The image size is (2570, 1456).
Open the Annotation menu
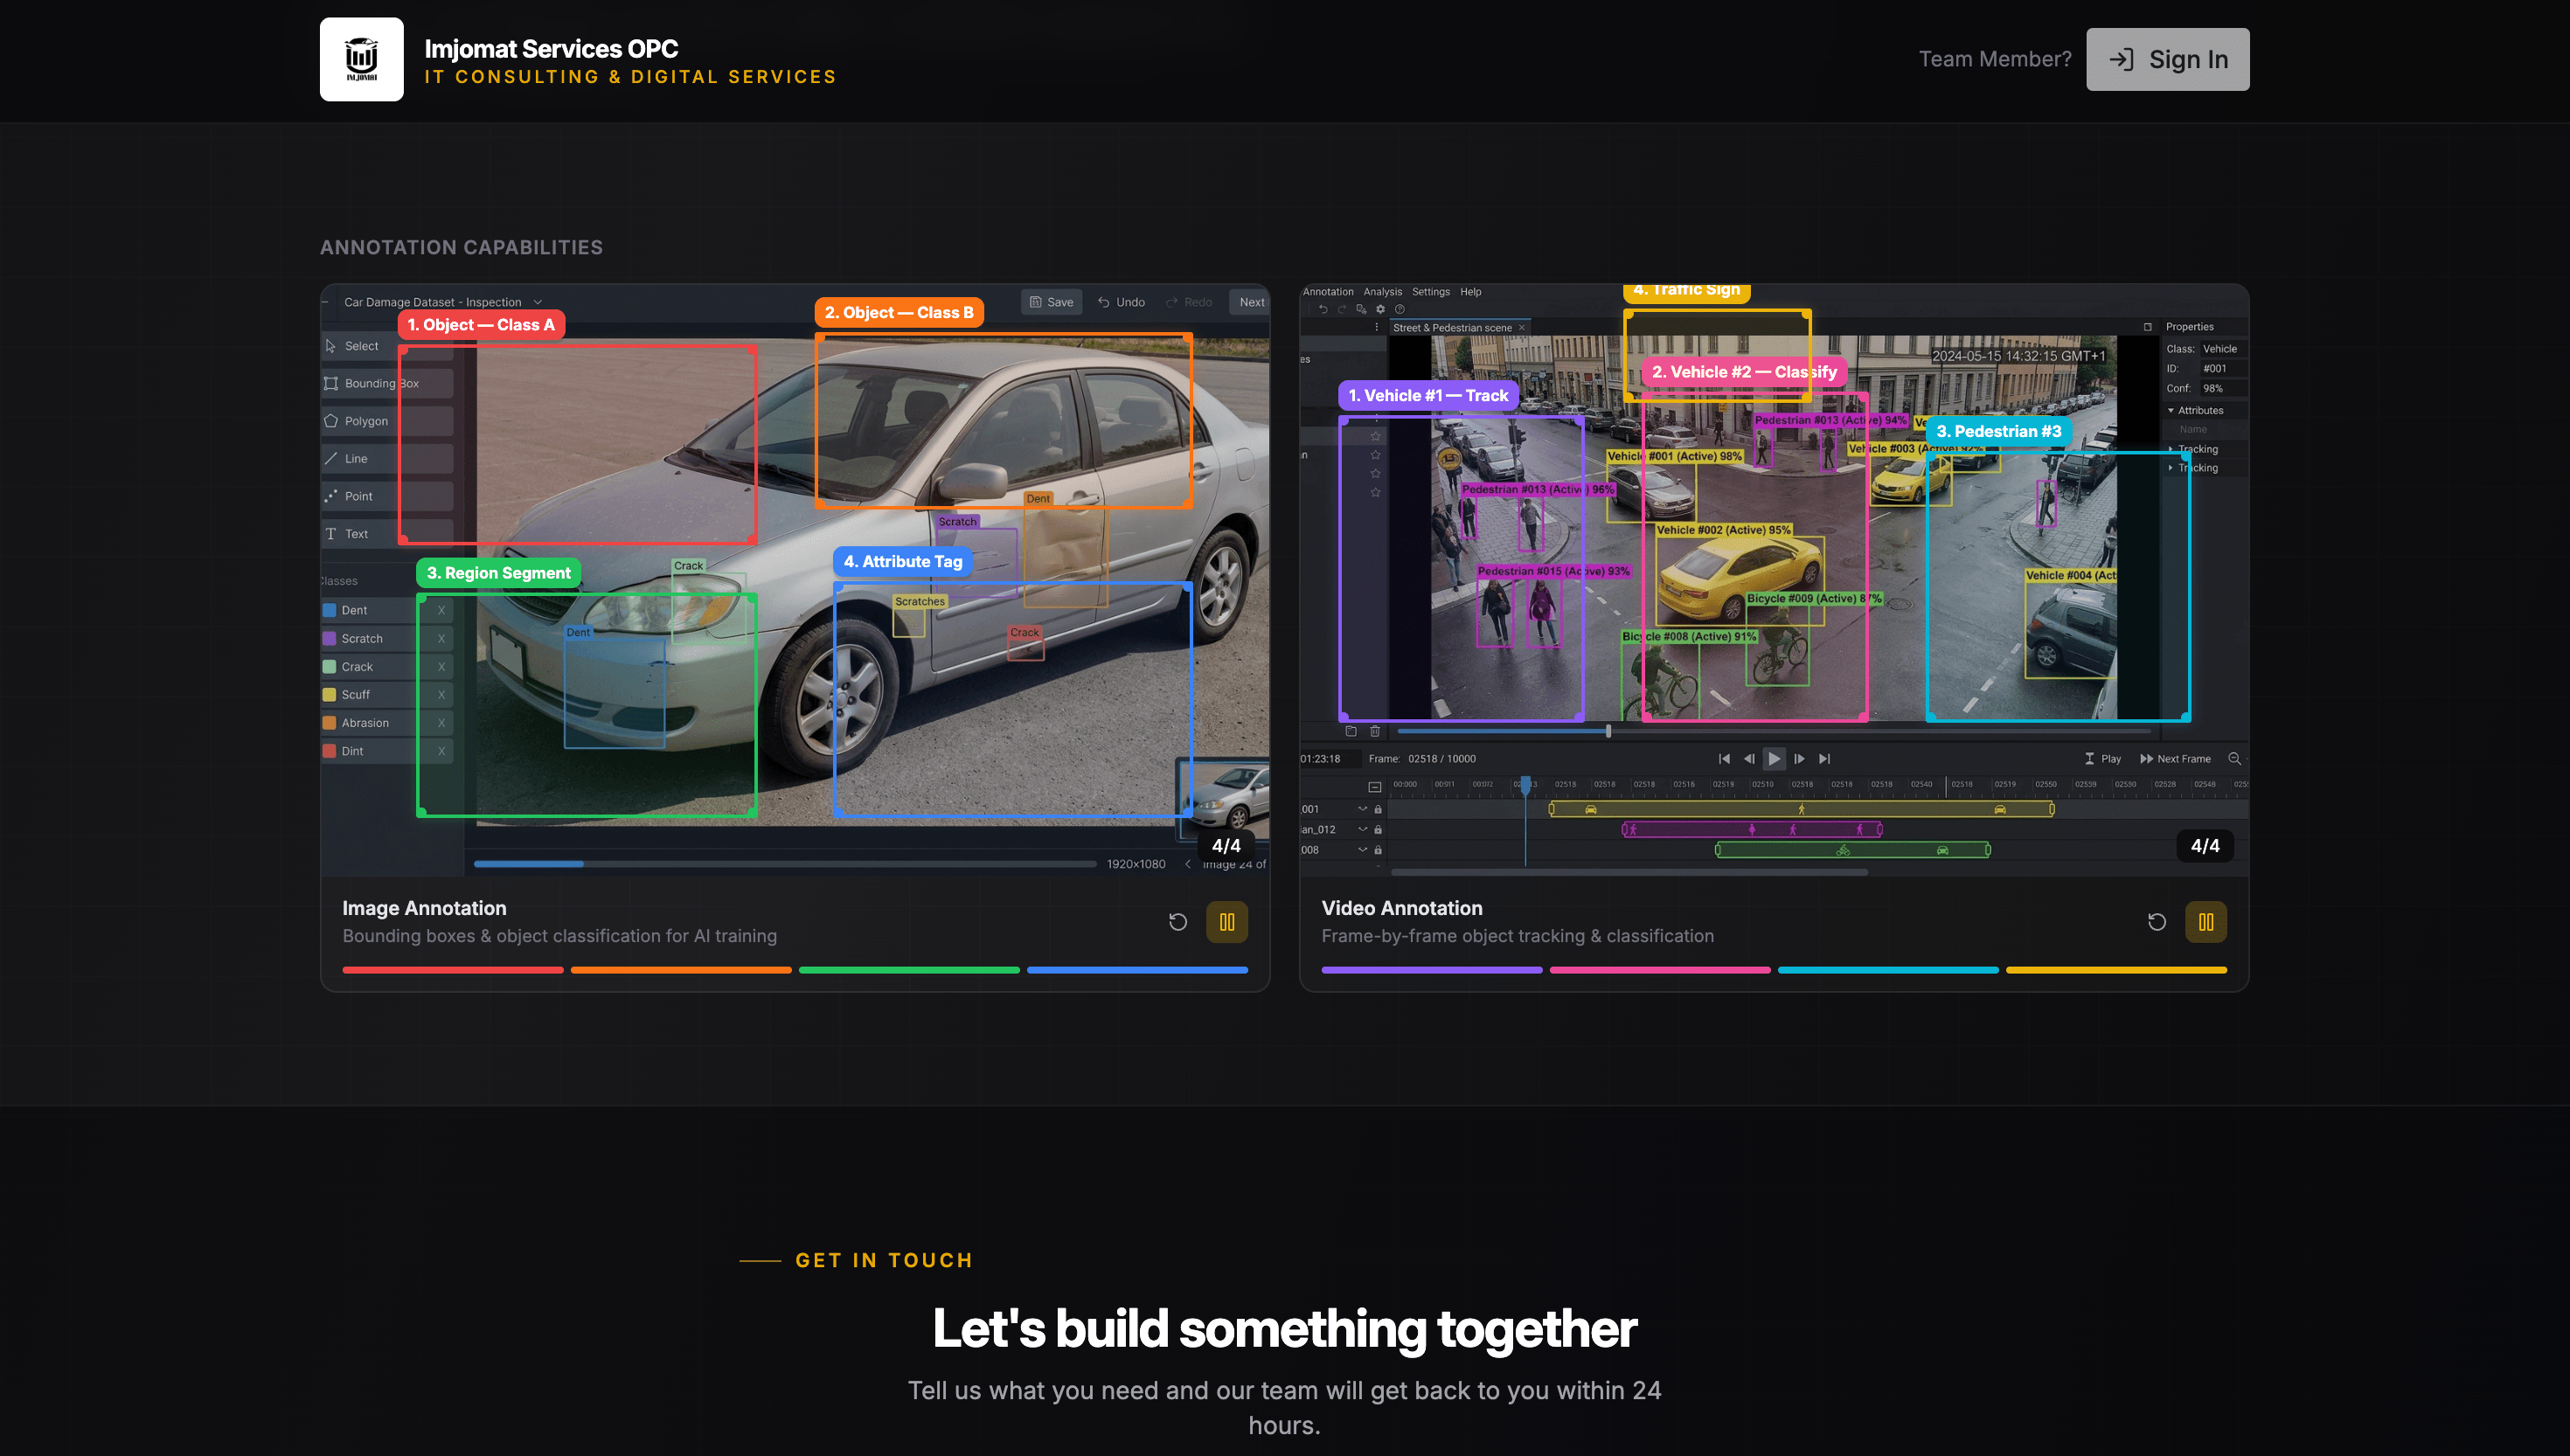pyautogui.click(x=1328, y=292)
